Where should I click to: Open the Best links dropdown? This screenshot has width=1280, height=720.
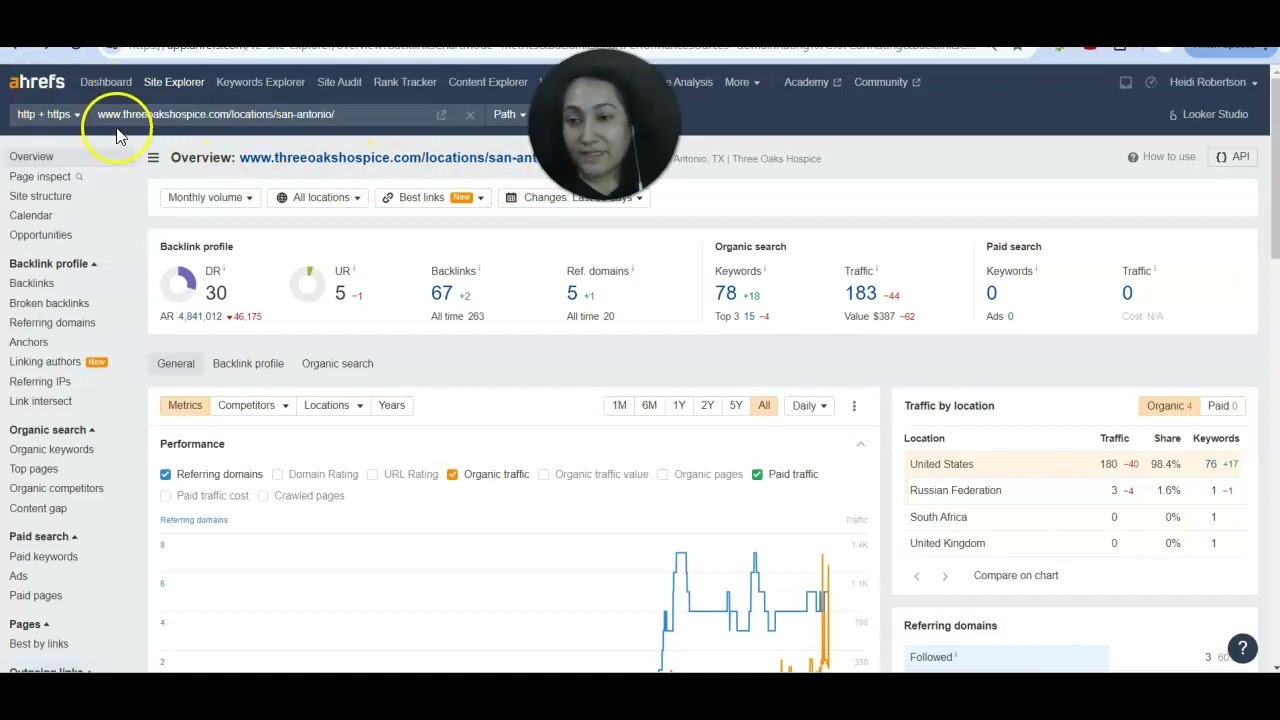click(433, 198)
